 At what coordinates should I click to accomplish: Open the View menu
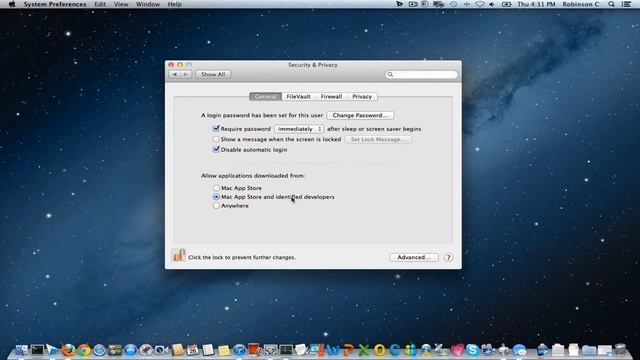pos(121,4)
